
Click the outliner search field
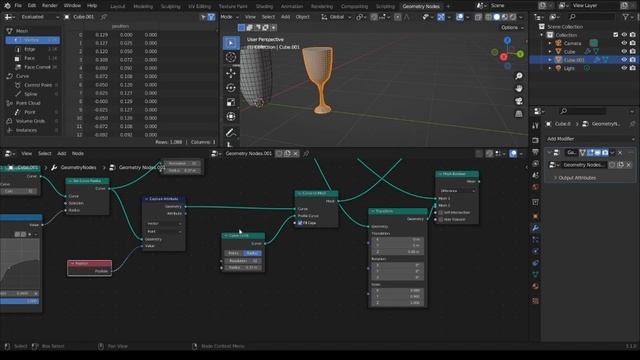(x=591, y=17)
